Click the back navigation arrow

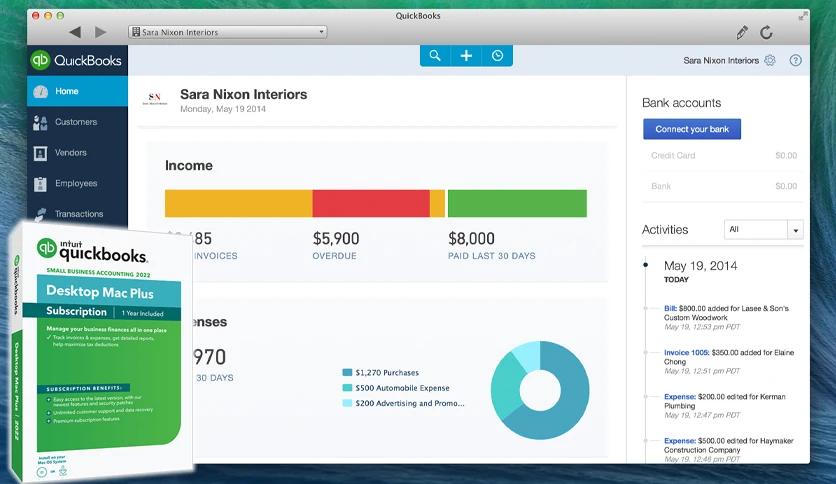tap(75, 32)
